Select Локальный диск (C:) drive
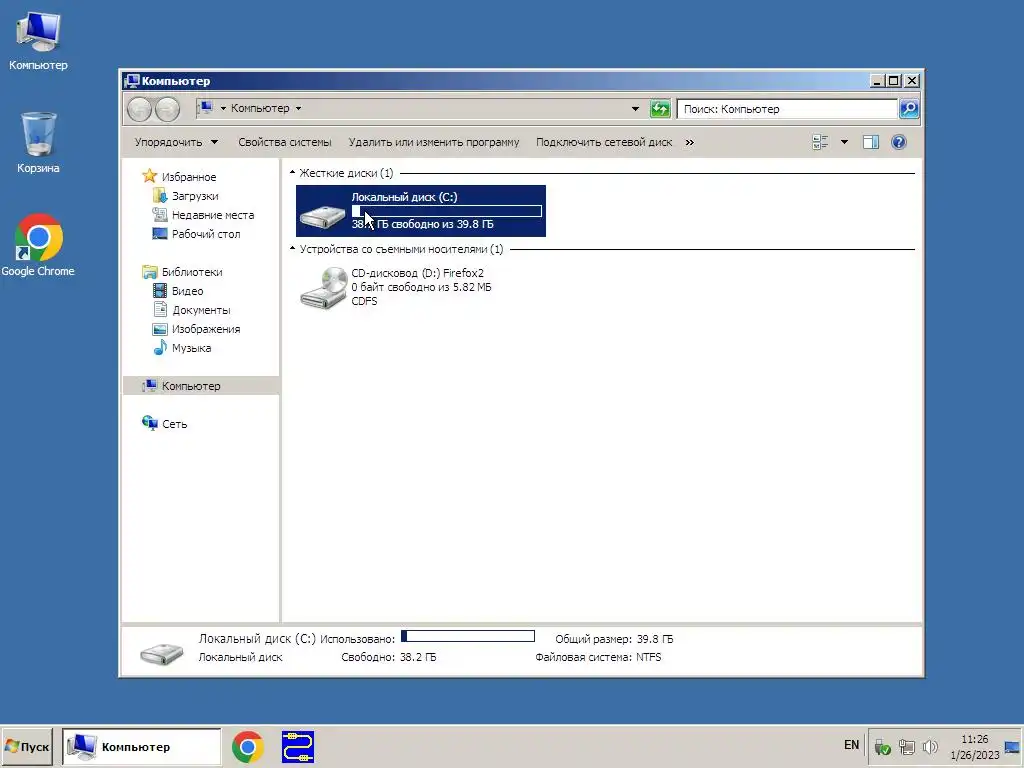Viewport: 1024px width, 768px height. point(421,211)
